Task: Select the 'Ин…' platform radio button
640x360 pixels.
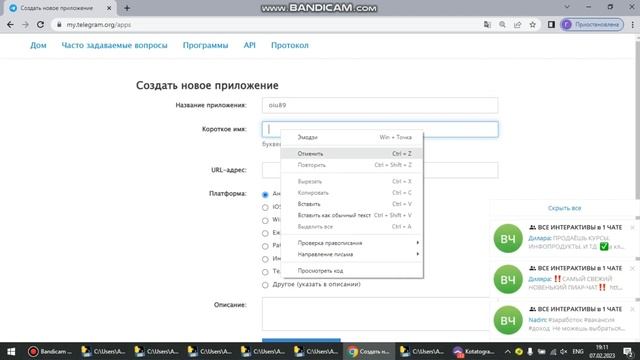Action: coord(265,259)
